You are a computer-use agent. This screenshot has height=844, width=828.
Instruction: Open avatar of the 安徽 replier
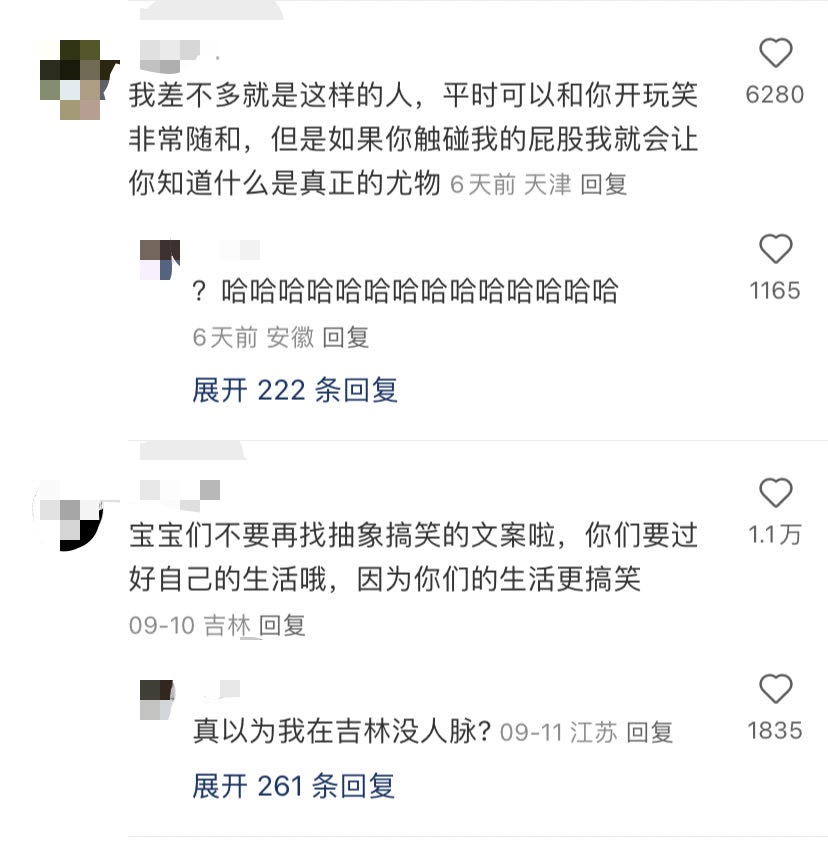tap(160, 260)
